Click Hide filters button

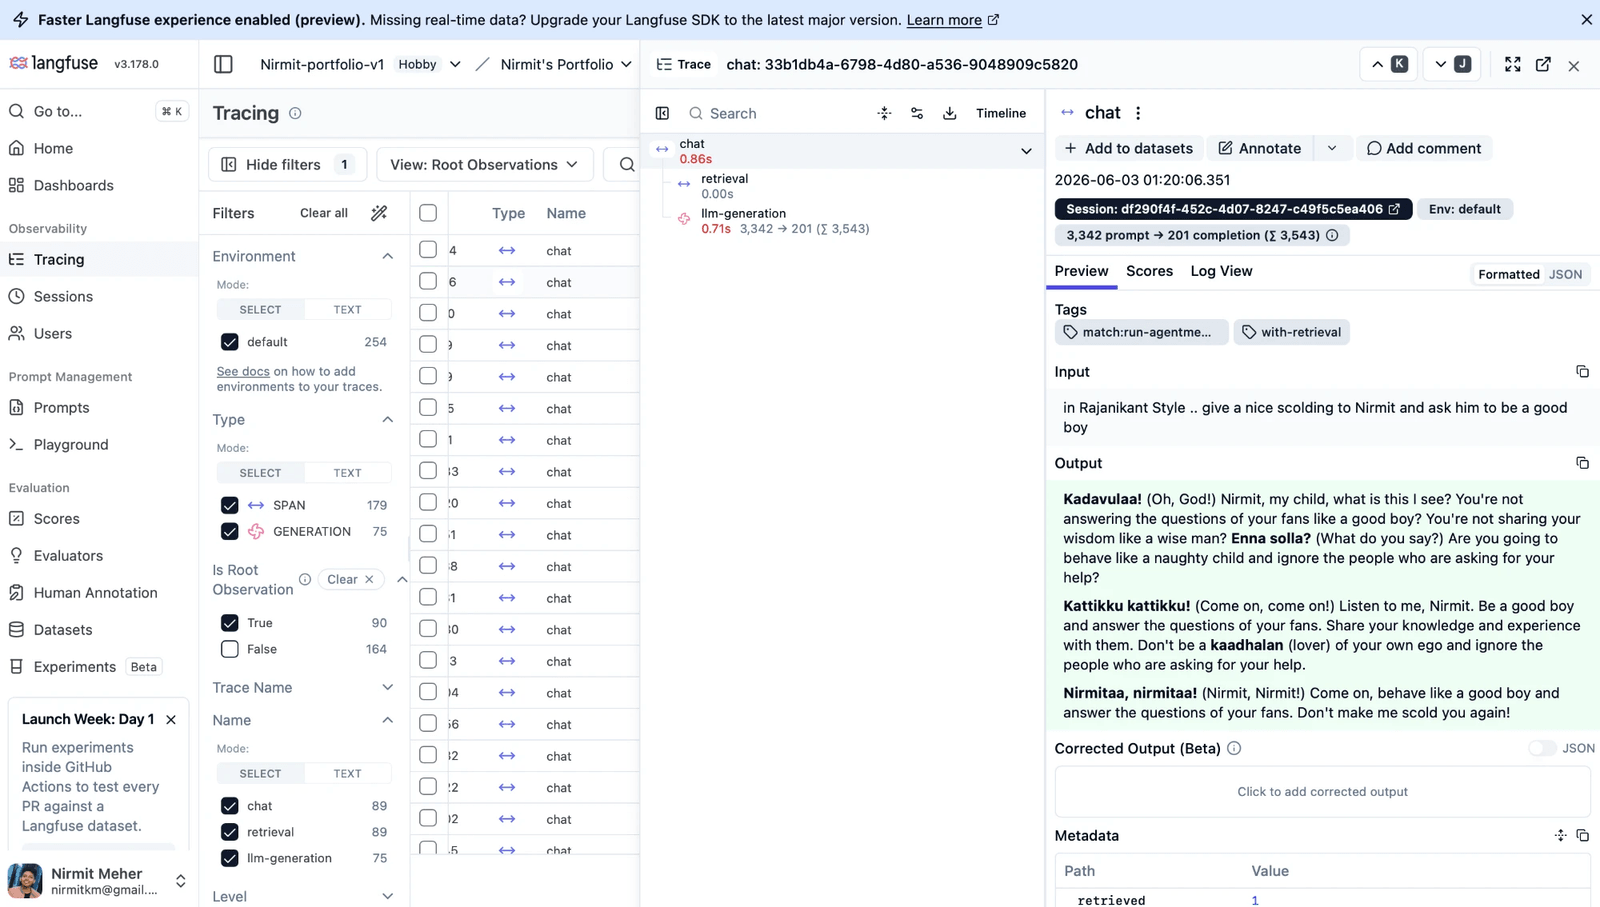coord(287,164)
